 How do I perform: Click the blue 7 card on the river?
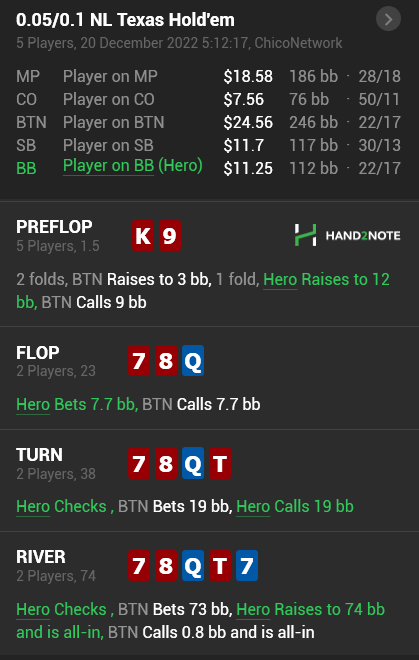coord(247,565)
